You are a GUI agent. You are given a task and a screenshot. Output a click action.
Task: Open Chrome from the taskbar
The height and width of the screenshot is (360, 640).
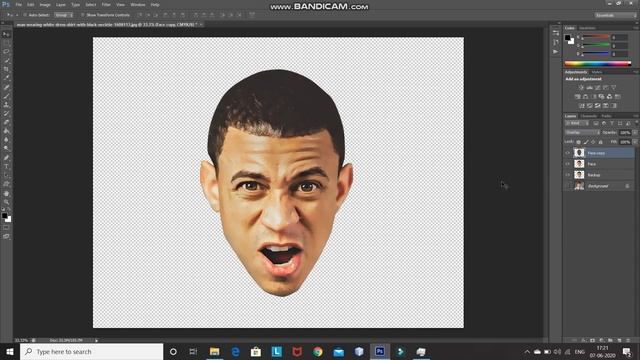click(x=318, y=352)
